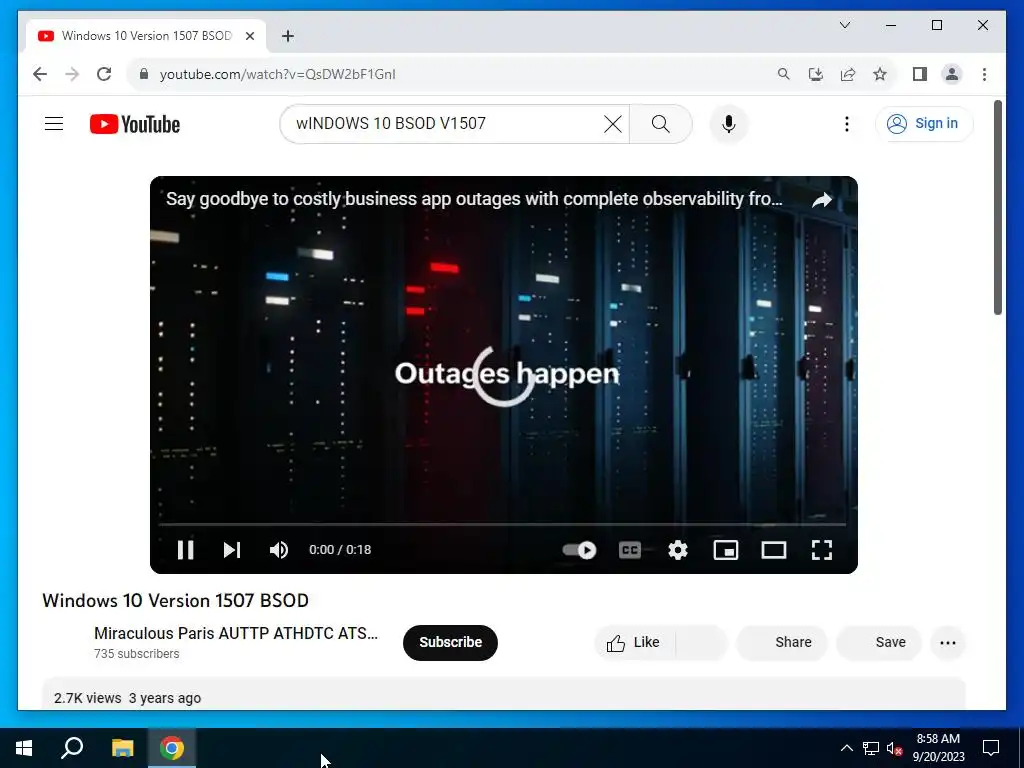This screenshot has height=768, width=1024.
Task: Click the page vertical scrollbar
Action: coord(998,207)
